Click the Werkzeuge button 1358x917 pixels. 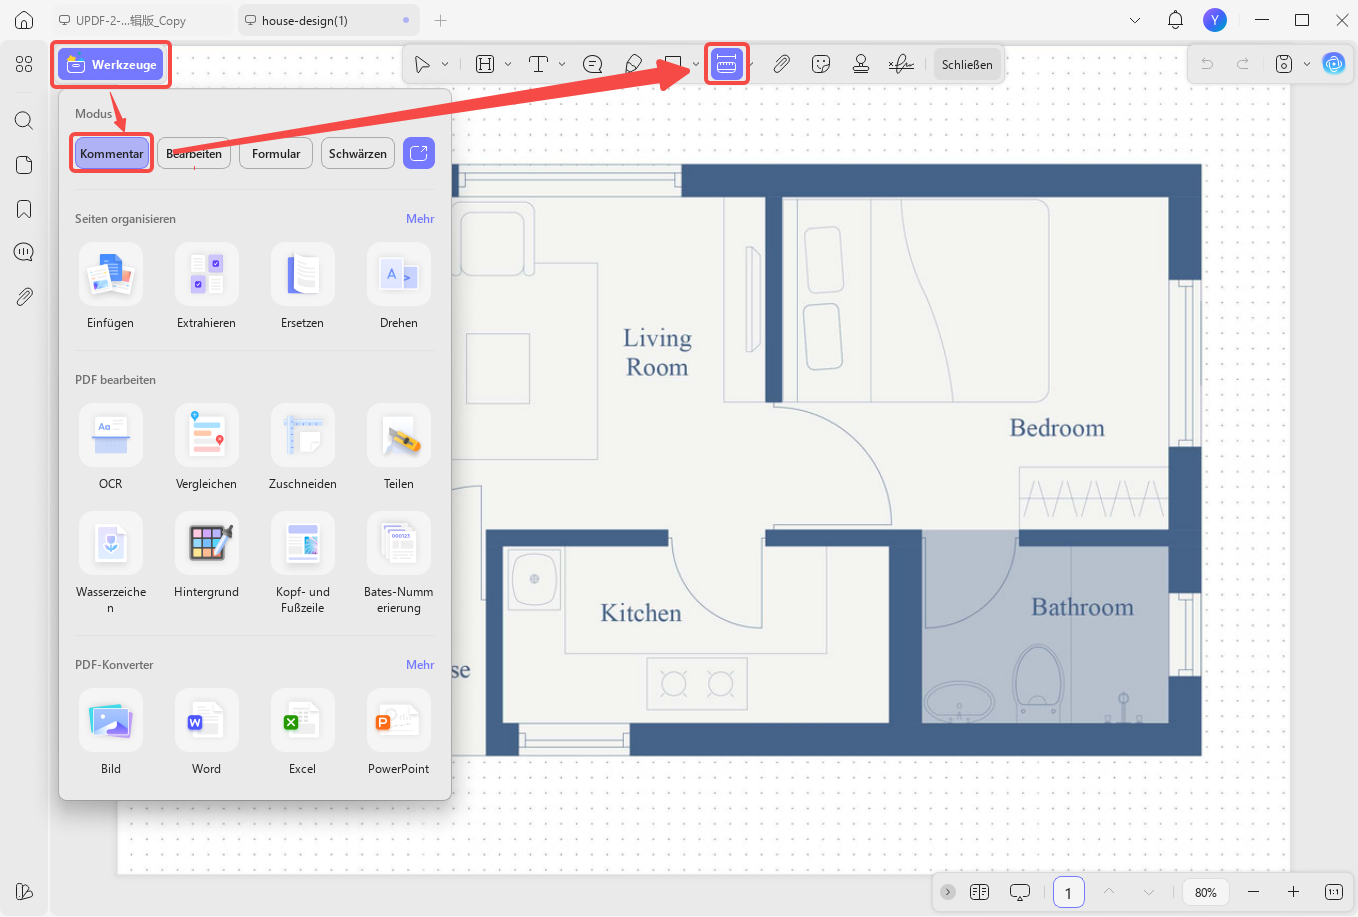pos(111,64)
